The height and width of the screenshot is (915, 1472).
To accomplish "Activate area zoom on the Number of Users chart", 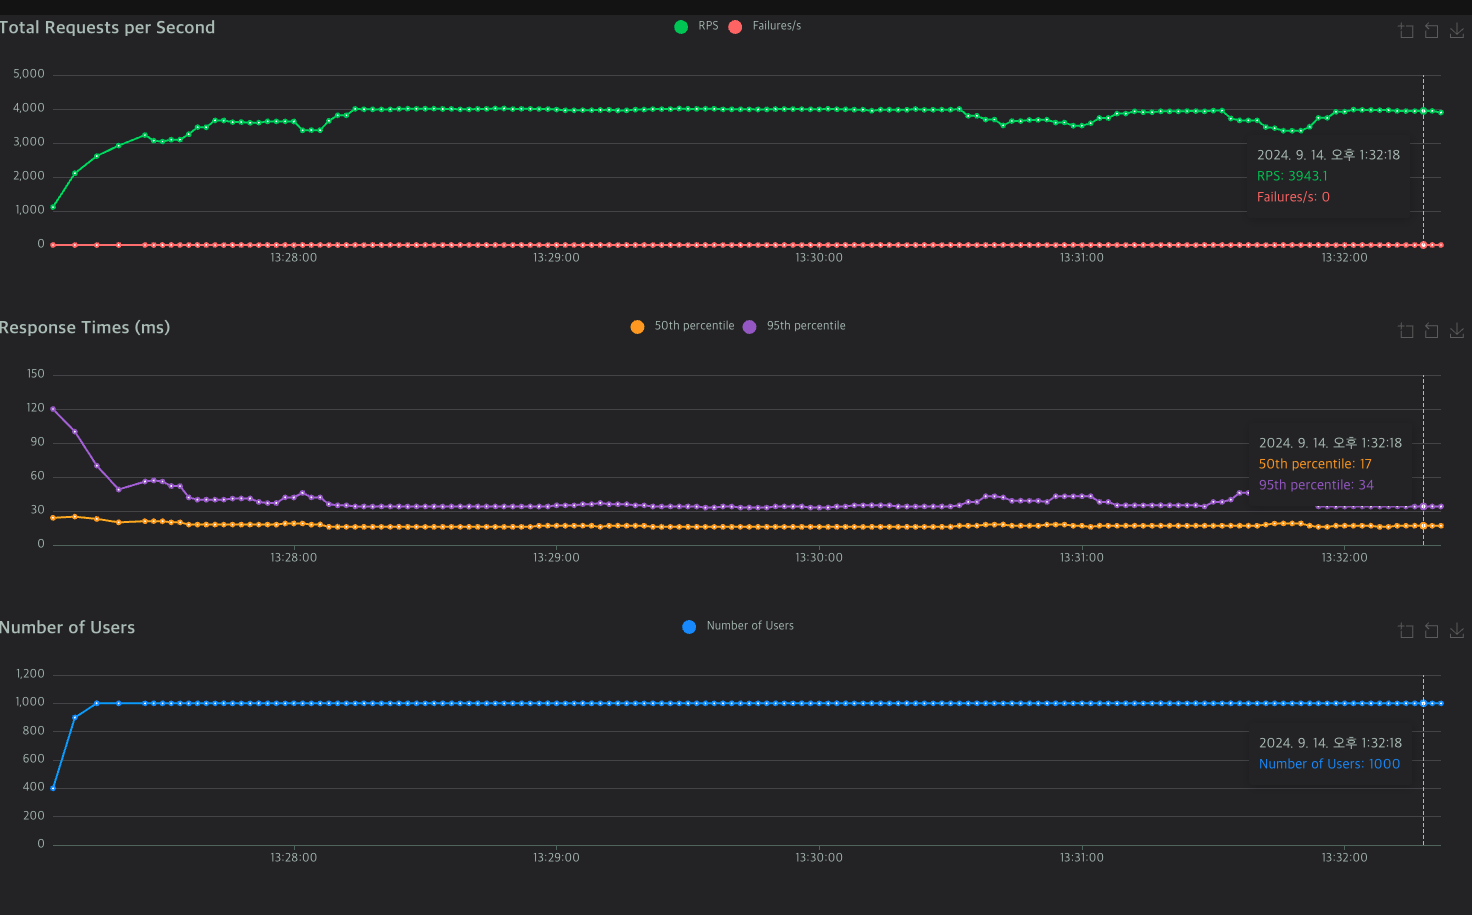I will point(1406,631).
